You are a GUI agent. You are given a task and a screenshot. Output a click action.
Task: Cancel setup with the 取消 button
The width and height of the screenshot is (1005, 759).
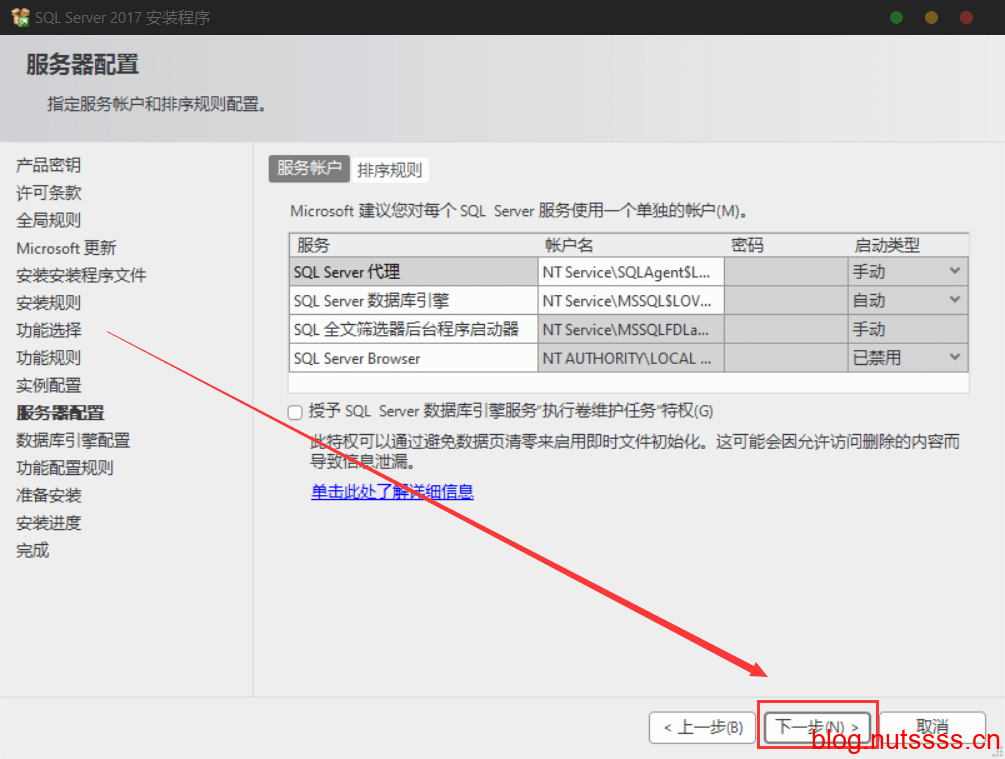point(932,728)
